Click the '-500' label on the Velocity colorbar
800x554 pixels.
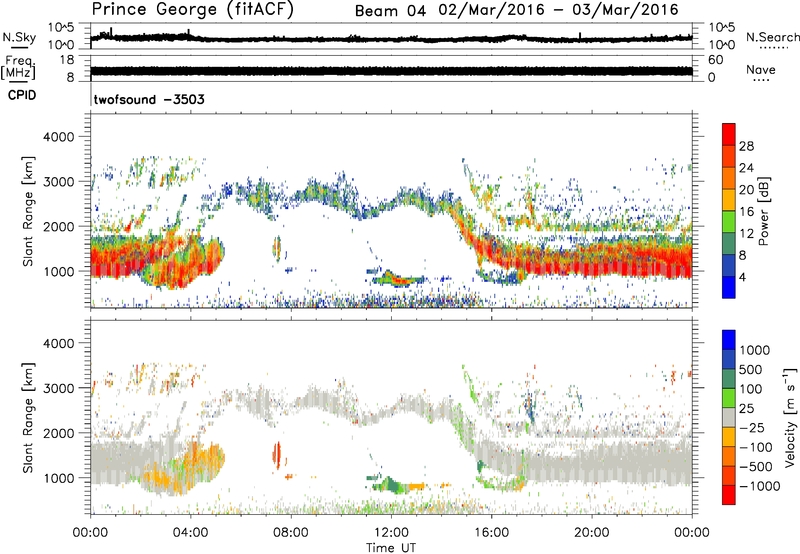[x=756, y=467]
